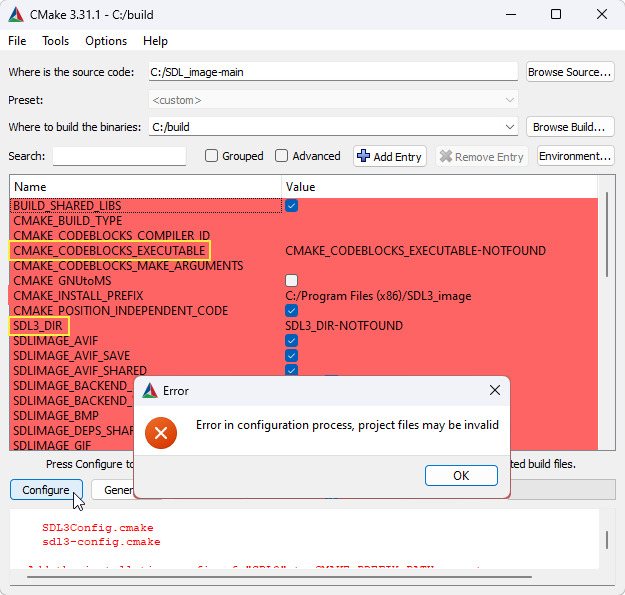Click the Name column header
The image size is (625, 595).
[x=146, y=187]
